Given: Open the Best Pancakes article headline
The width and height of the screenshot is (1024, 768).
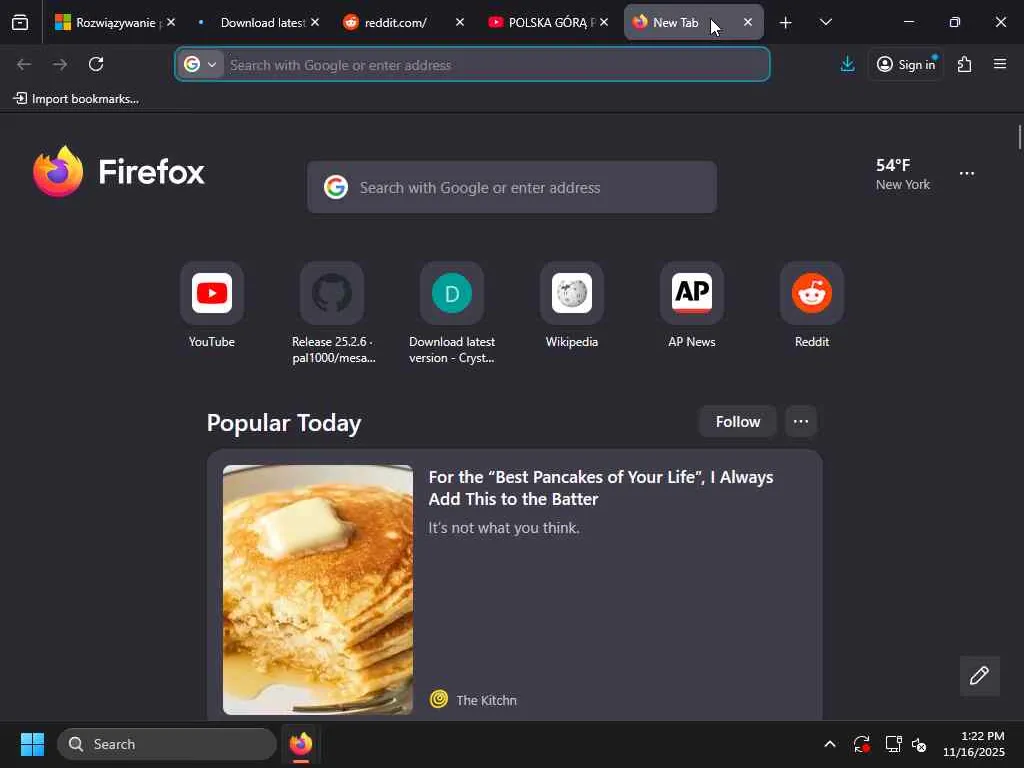Looking at the screenshot, I should coord(601,488).
